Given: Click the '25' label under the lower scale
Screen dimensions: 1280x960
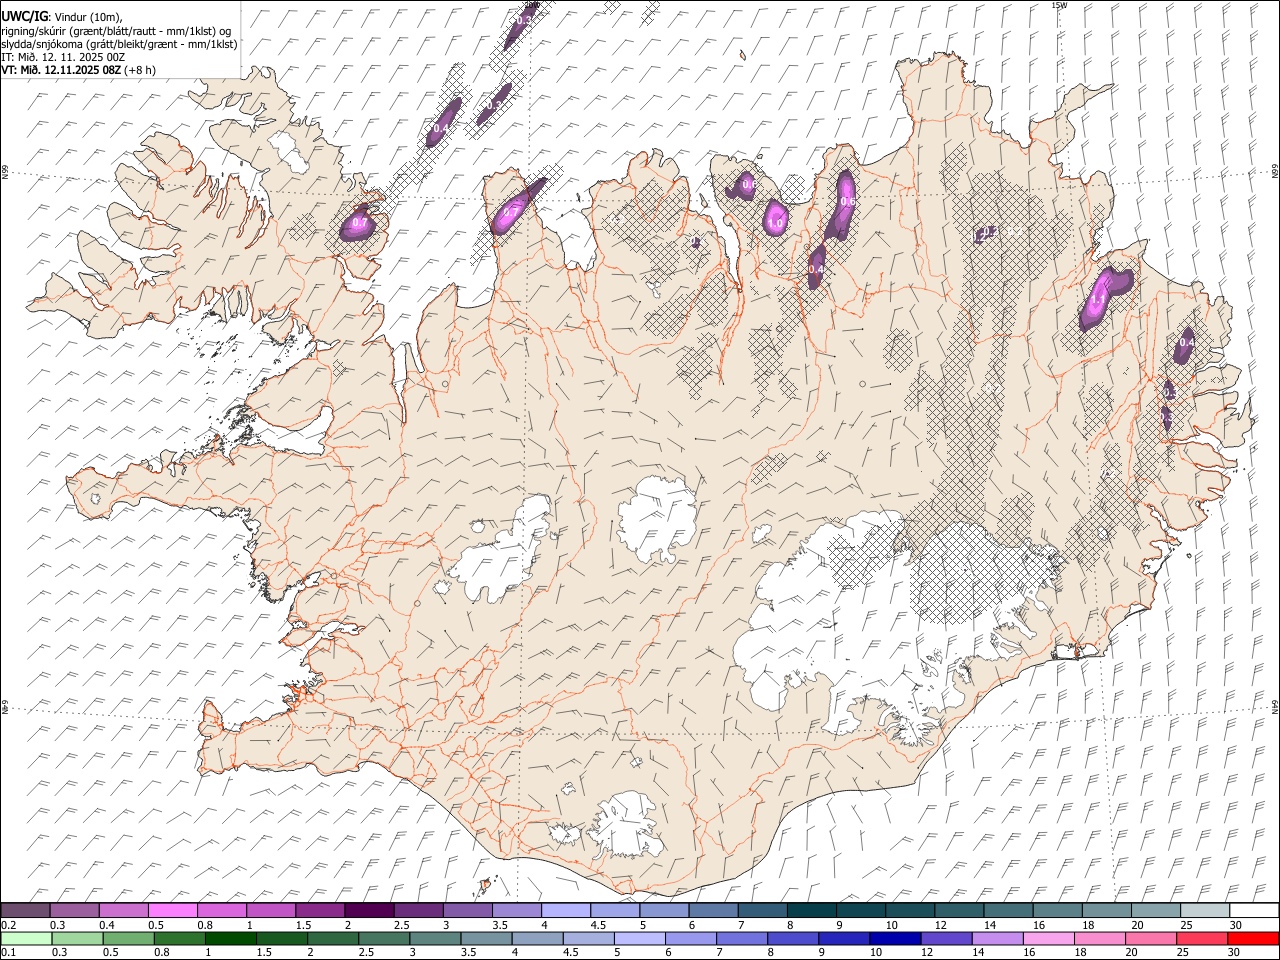Looking at the screenshot, I should (x=1183, y=952).
